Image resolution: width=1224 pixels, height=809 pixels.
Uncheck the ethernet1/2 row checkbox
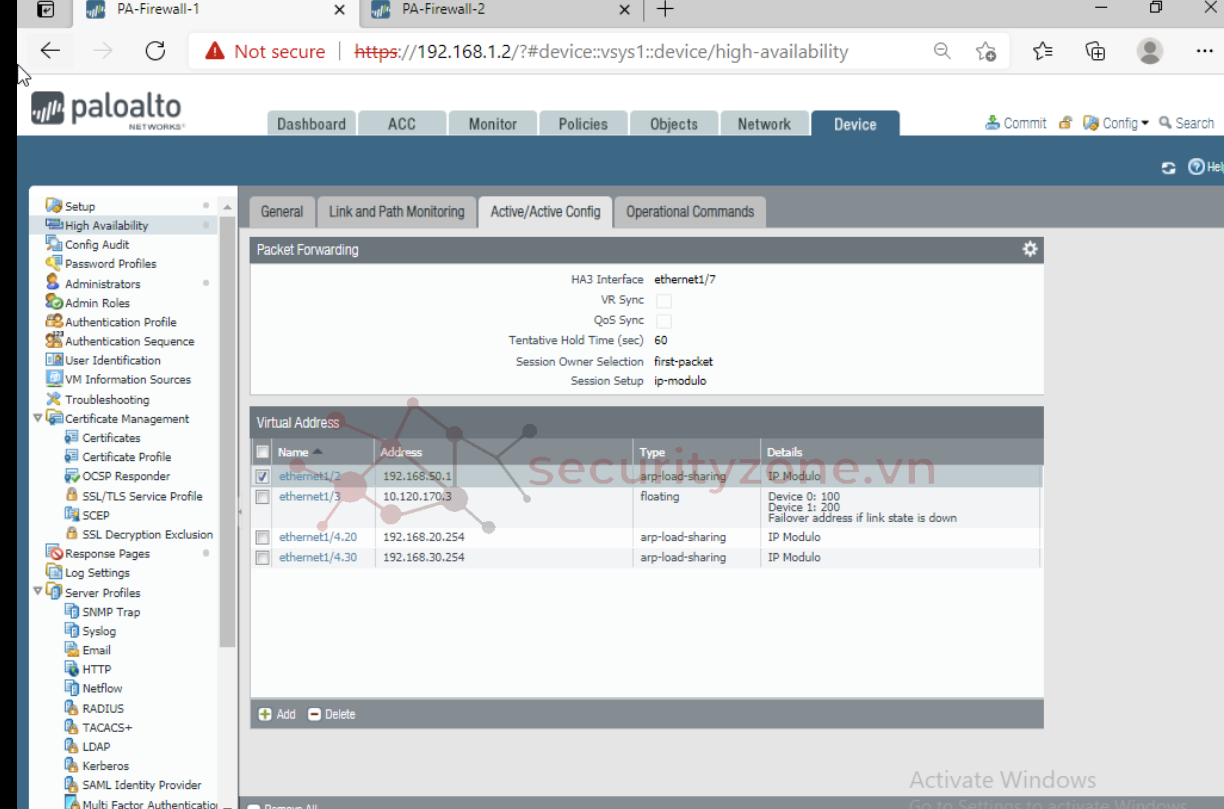click(x=262, y=477)
